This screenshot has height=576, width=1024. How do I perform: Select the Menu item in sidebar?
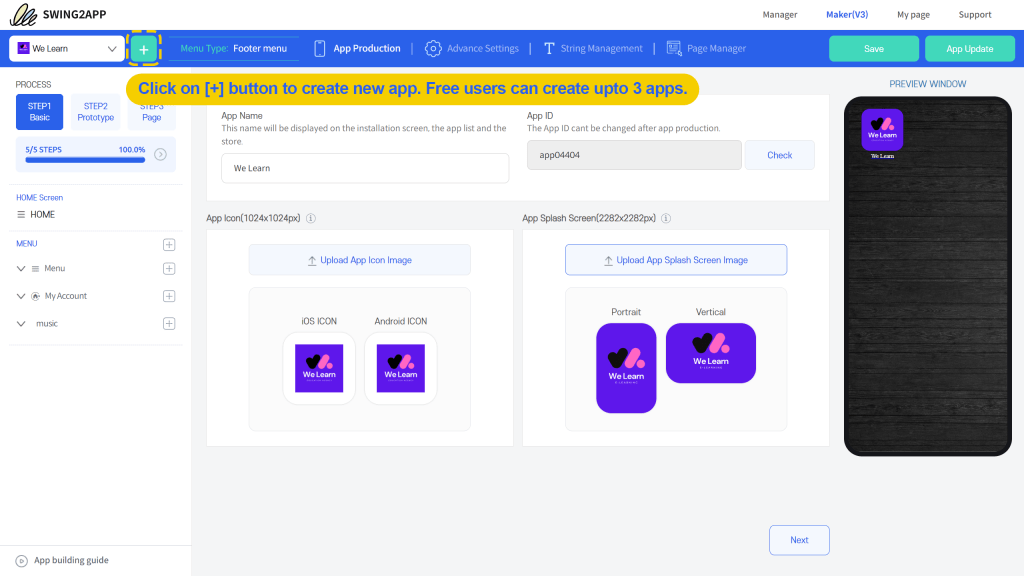coord(55,268)
